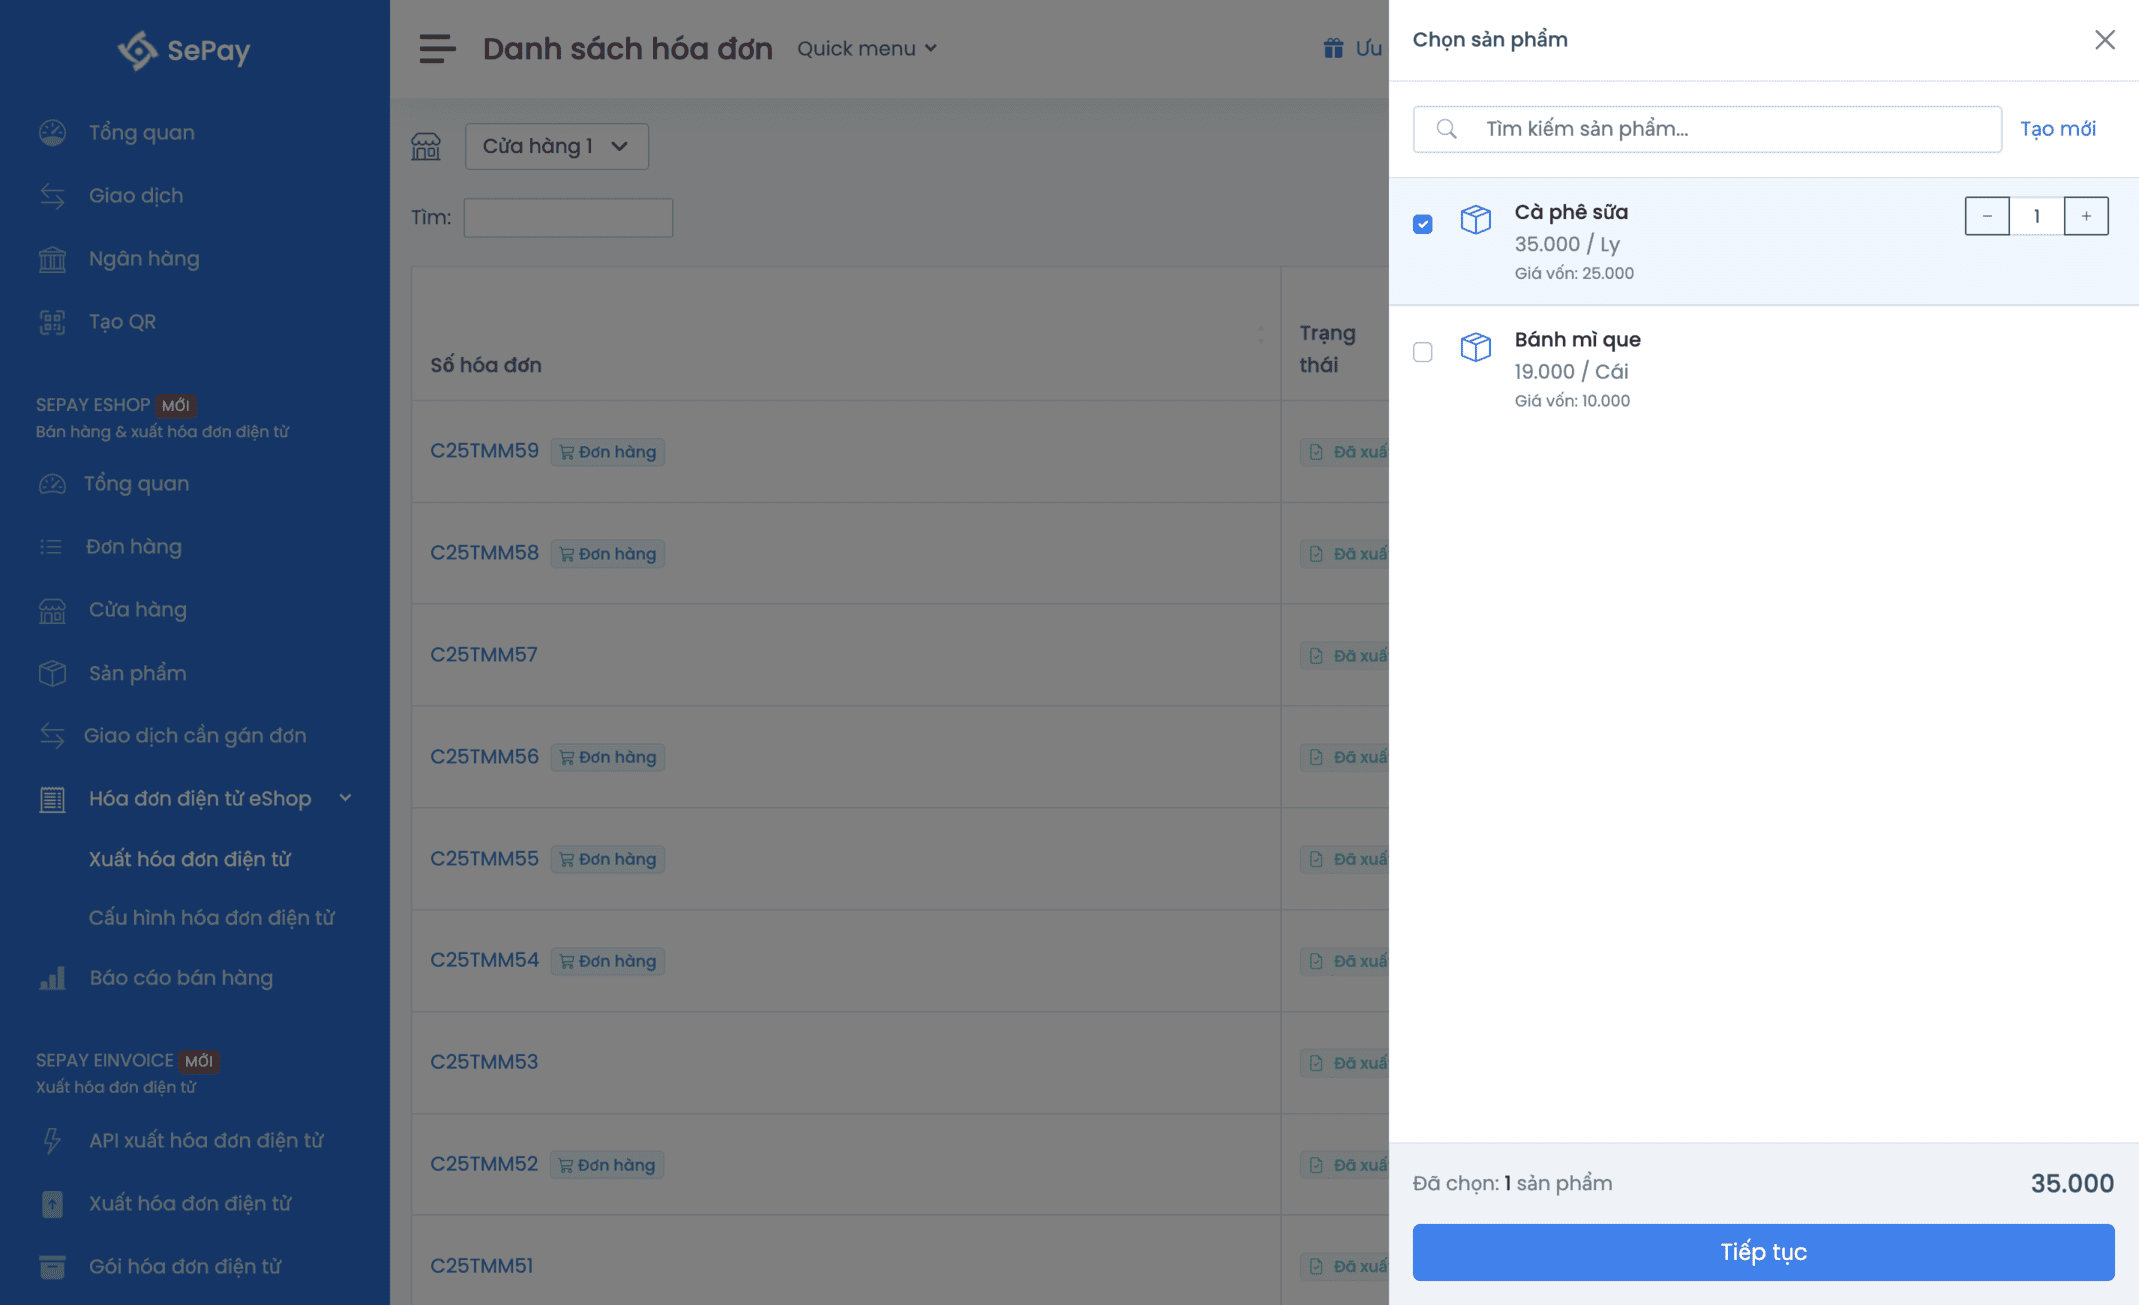Open Báo cáo bán hàng chart icon

point(52,978)
